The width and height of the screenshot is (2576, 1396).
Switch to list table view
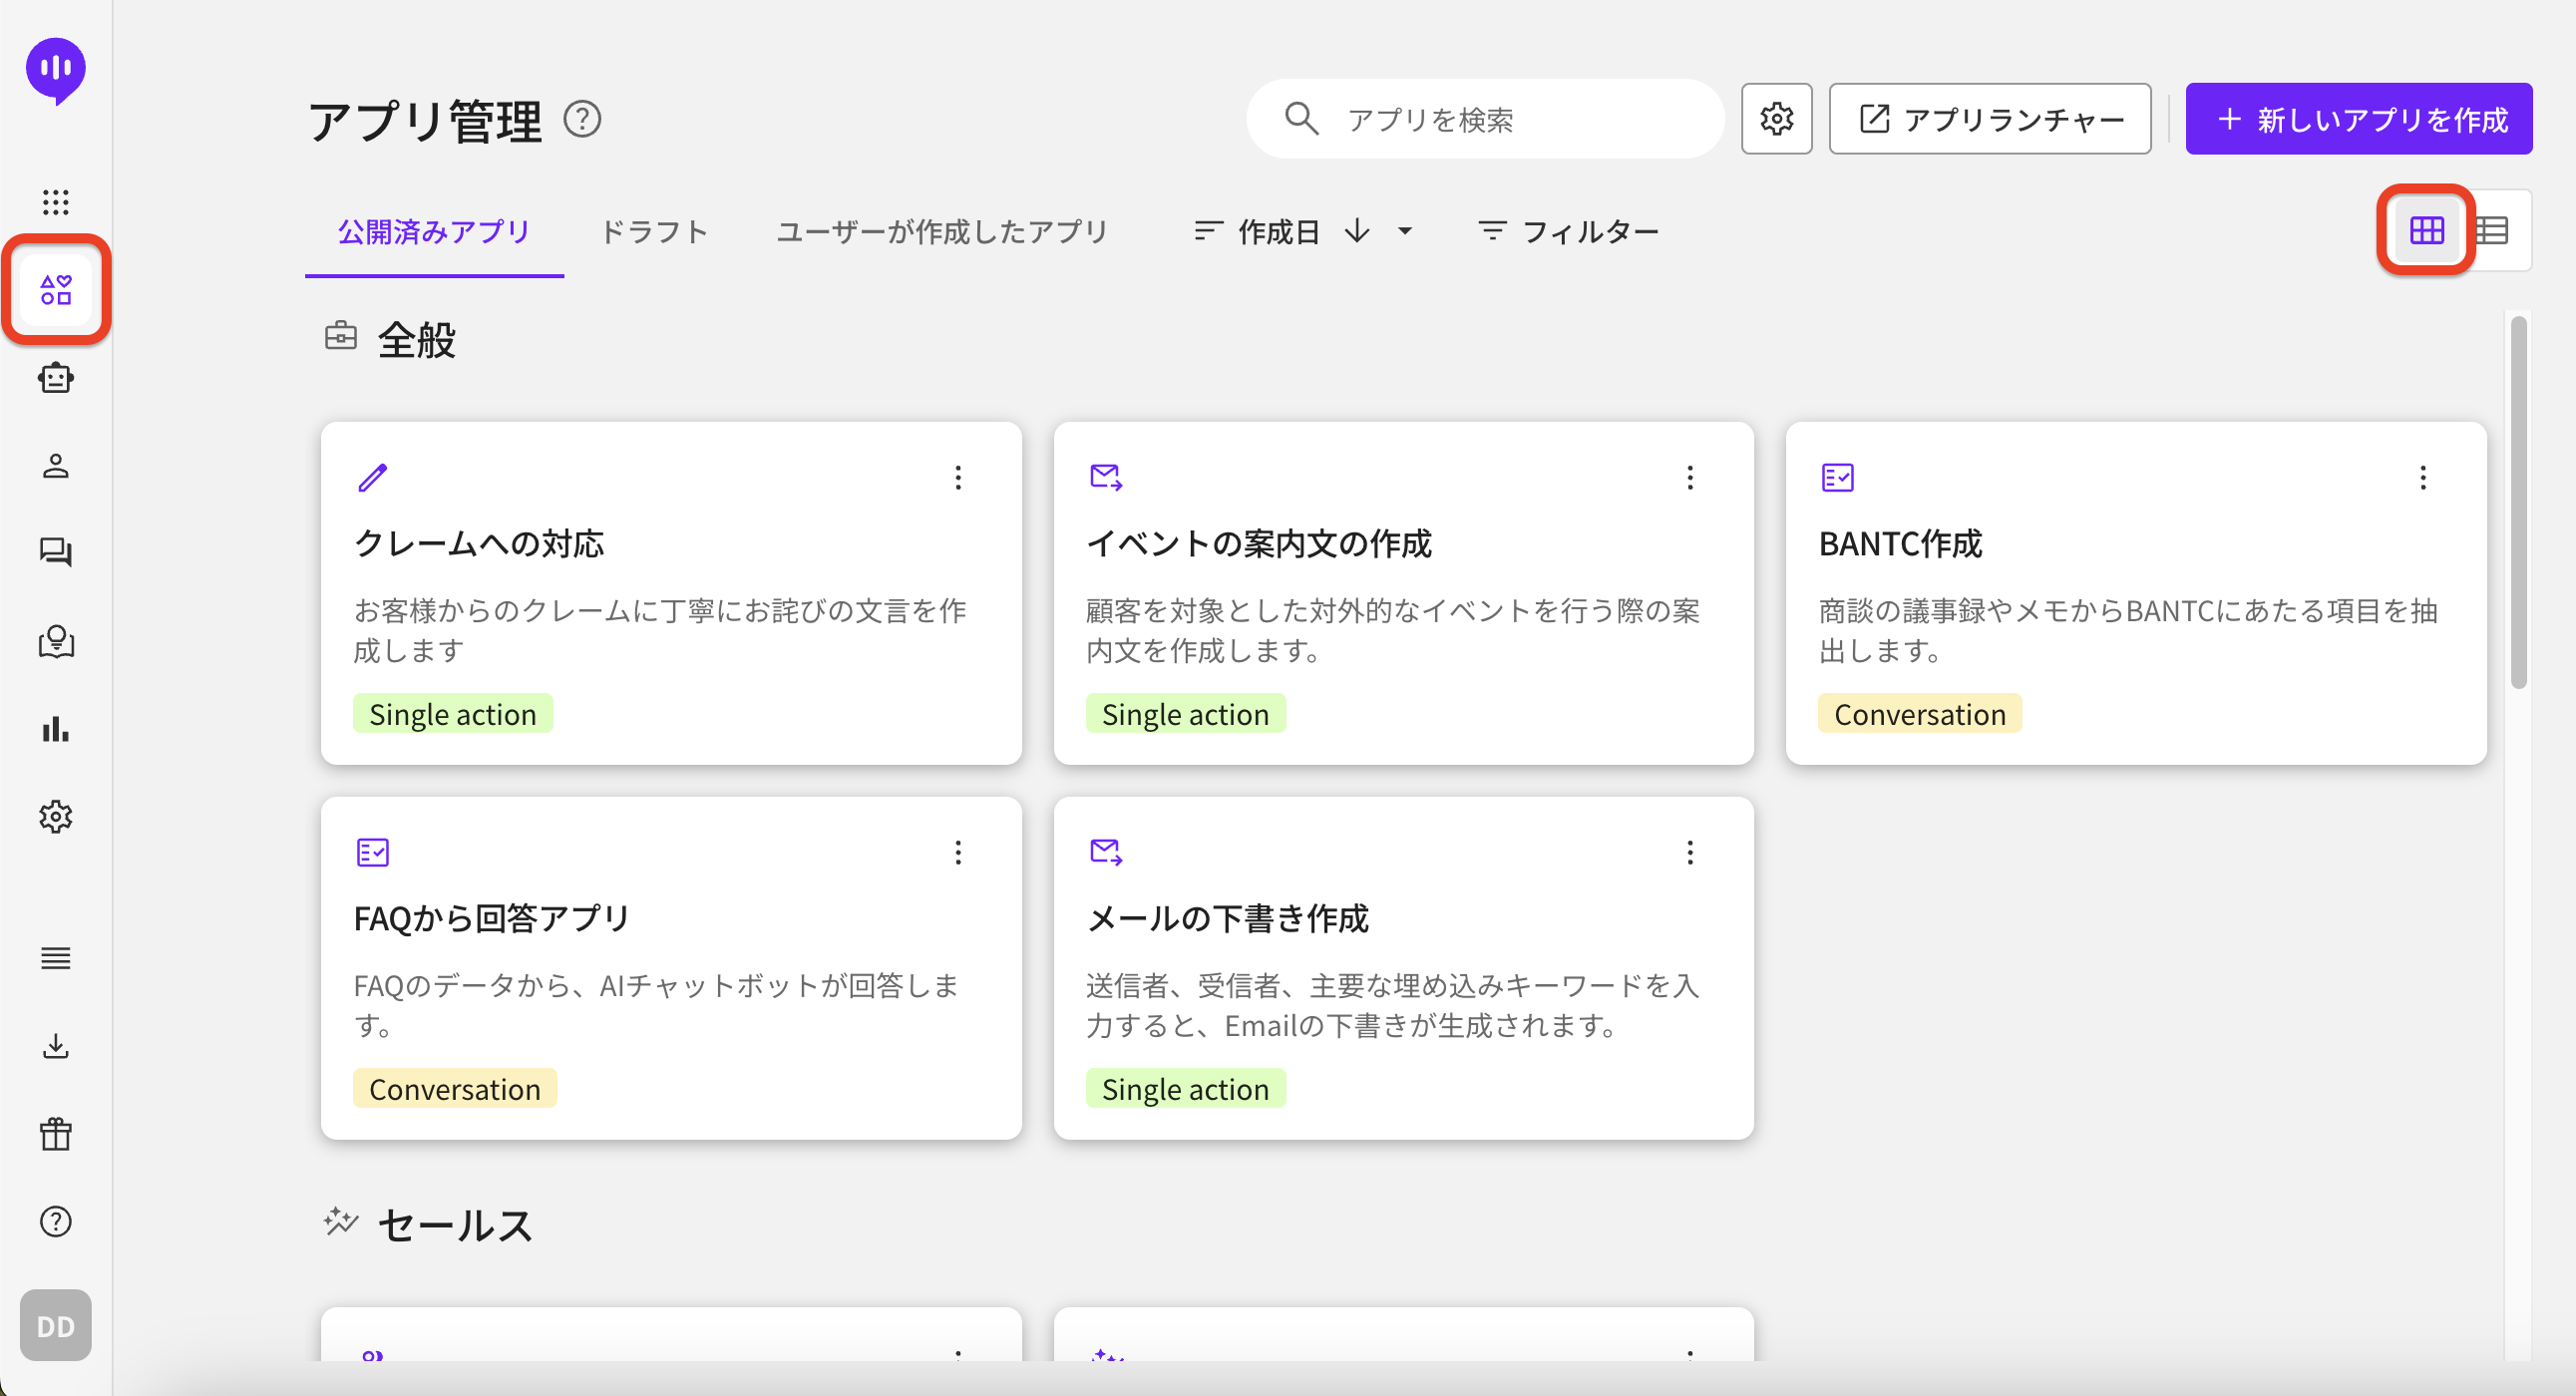tap(2493, 231)
